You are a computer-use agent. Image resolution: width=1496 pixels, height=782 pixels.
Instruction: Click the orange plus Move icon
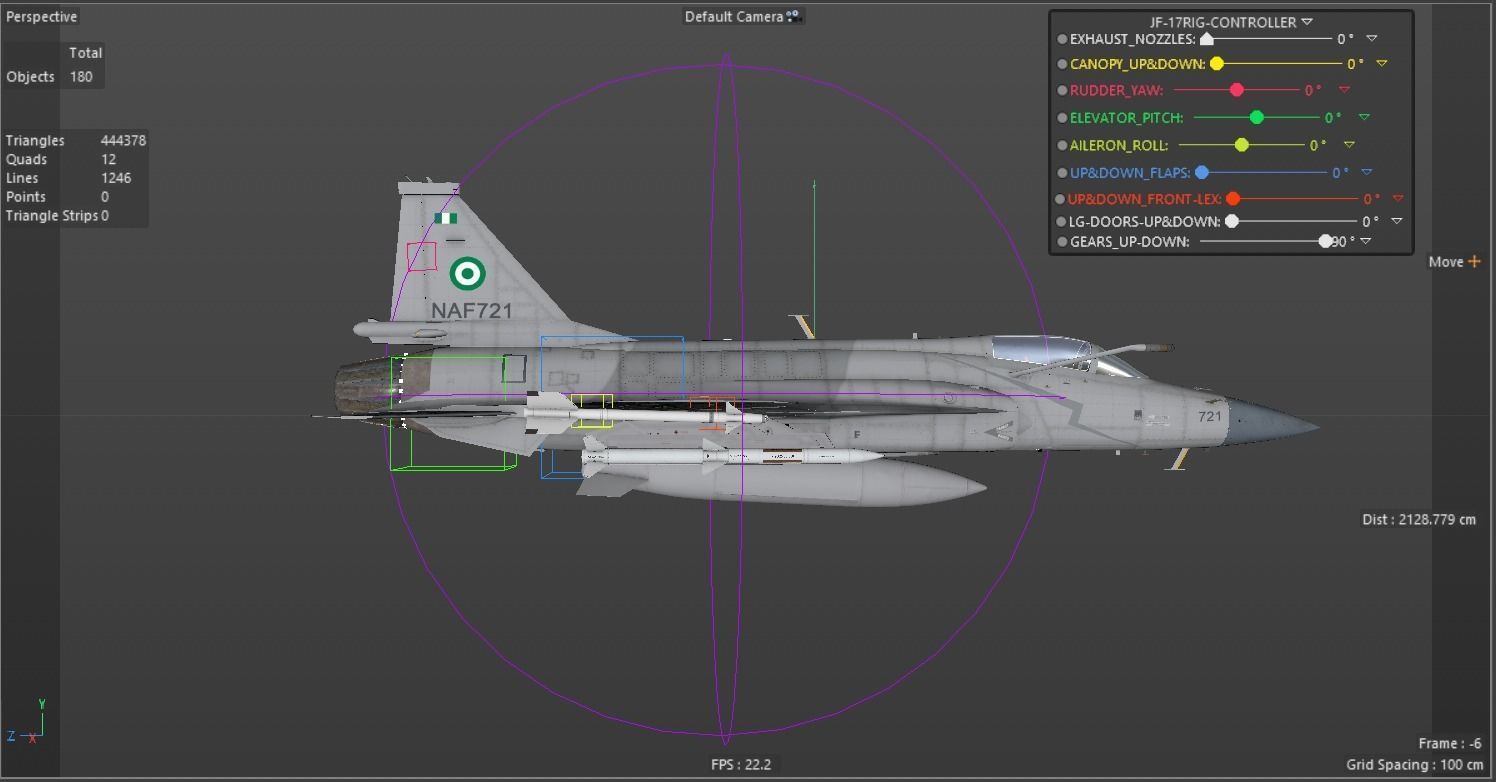(1474, 261)
